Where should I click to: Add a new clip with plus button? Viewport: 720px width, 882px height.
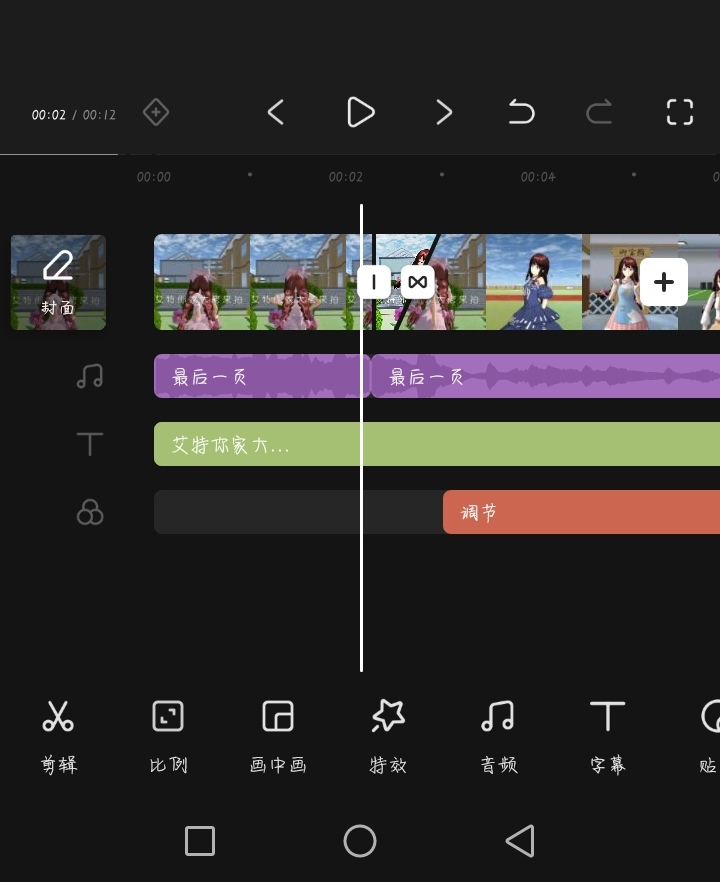pos(664,282)
